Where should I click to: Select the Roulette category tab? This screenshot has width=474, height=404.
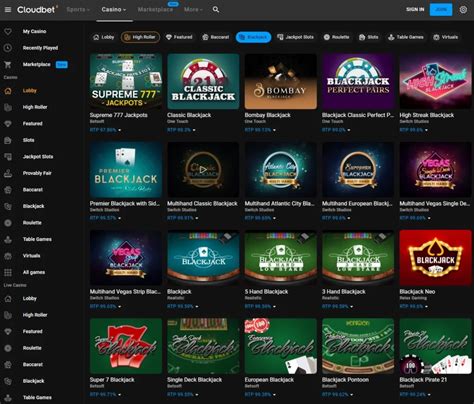pyautogui.click(x=336, y=37)
